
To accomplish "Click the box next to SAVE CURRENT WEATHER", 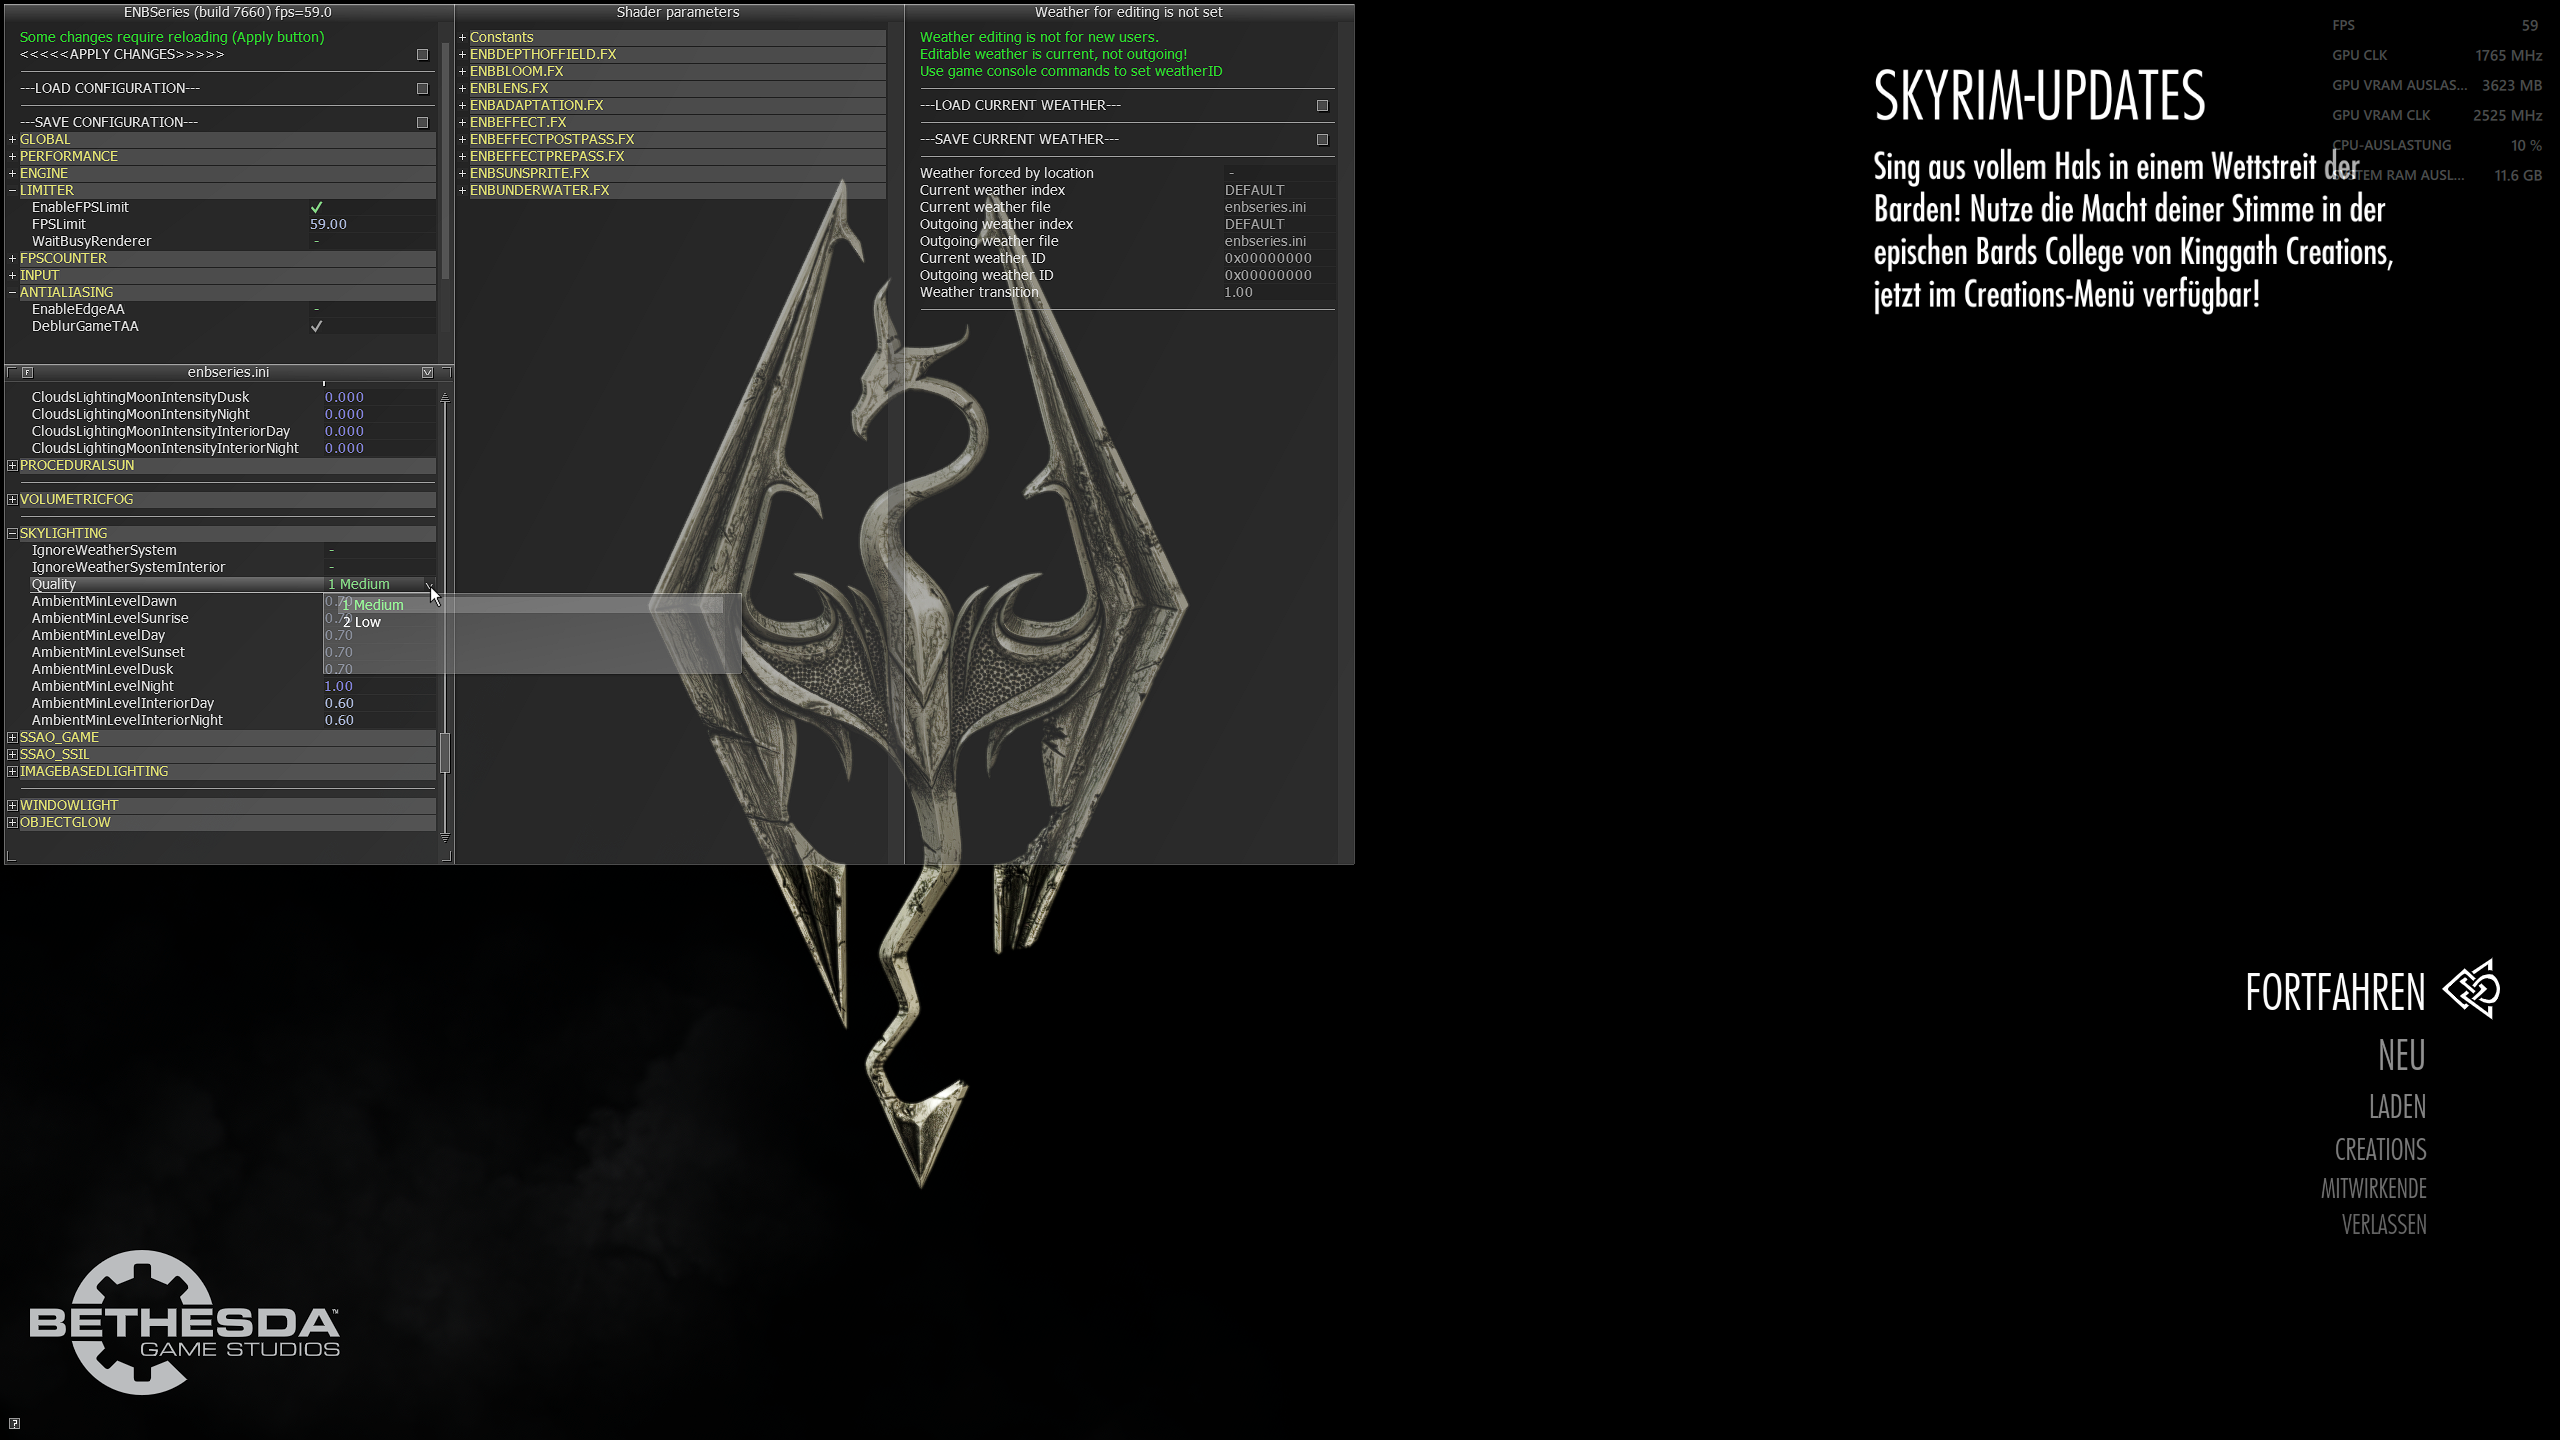I will click(1322, 140).
